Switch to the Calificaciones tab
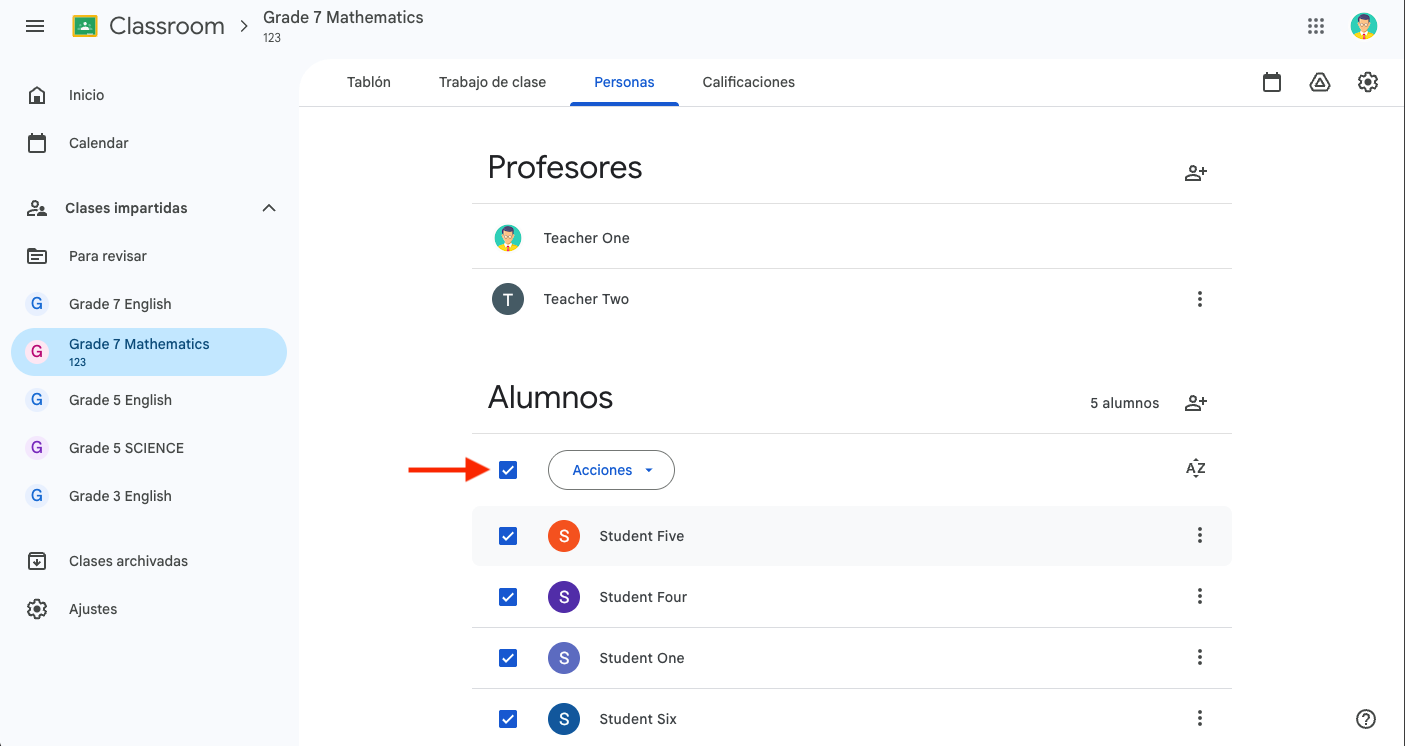 (748, 82)
